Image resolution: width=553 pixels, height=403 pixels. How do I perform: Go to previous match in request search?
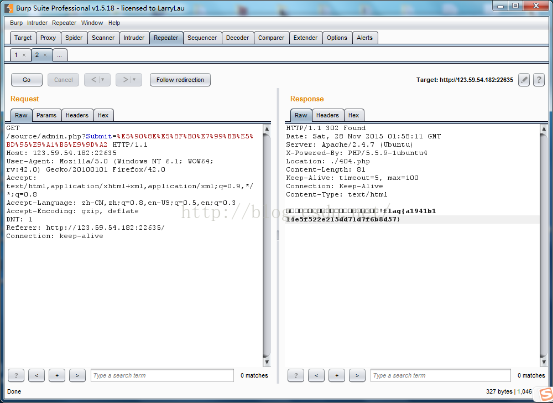point(36,375)
